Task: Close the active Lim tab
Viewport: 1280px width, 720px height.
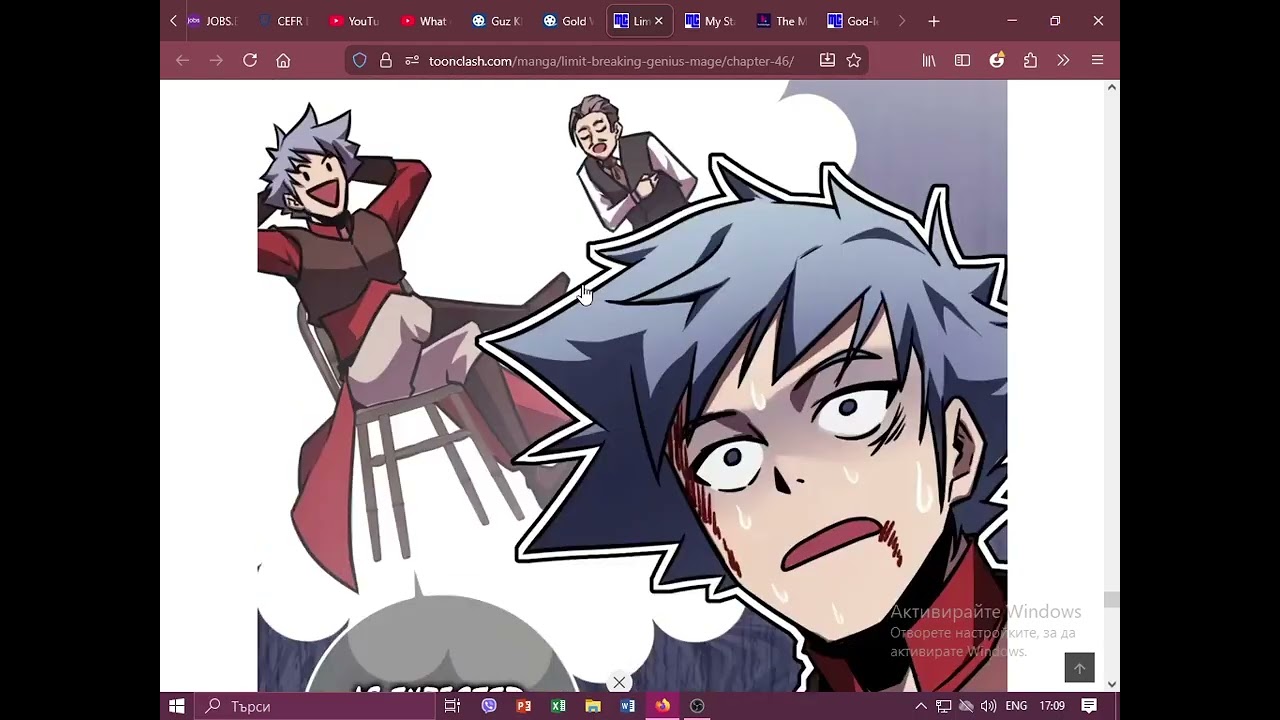Action: tap(658, 21)
